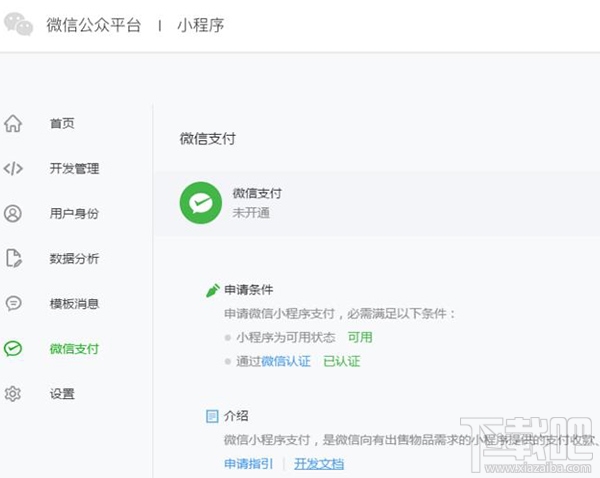Click the 未开通 status text
600x478 pixels.
tap(251, 213)
